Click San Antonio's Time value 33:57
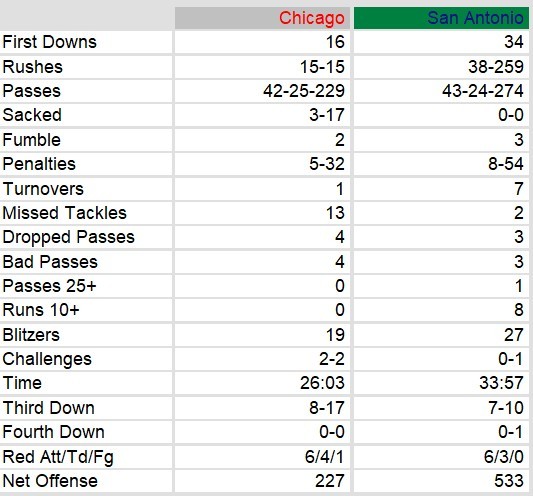533x496 pixels. (x=501, y=383)
